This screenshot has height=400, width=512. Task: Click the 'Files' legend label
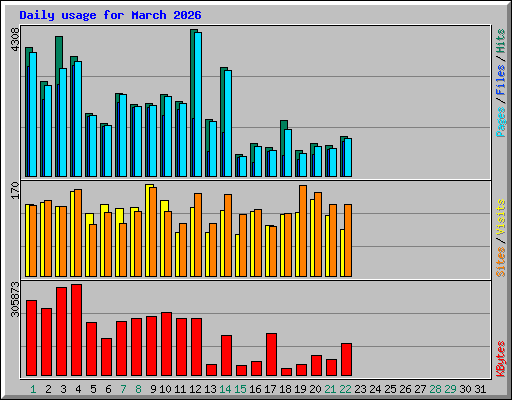pyautogui.click(x=501, y=80)
